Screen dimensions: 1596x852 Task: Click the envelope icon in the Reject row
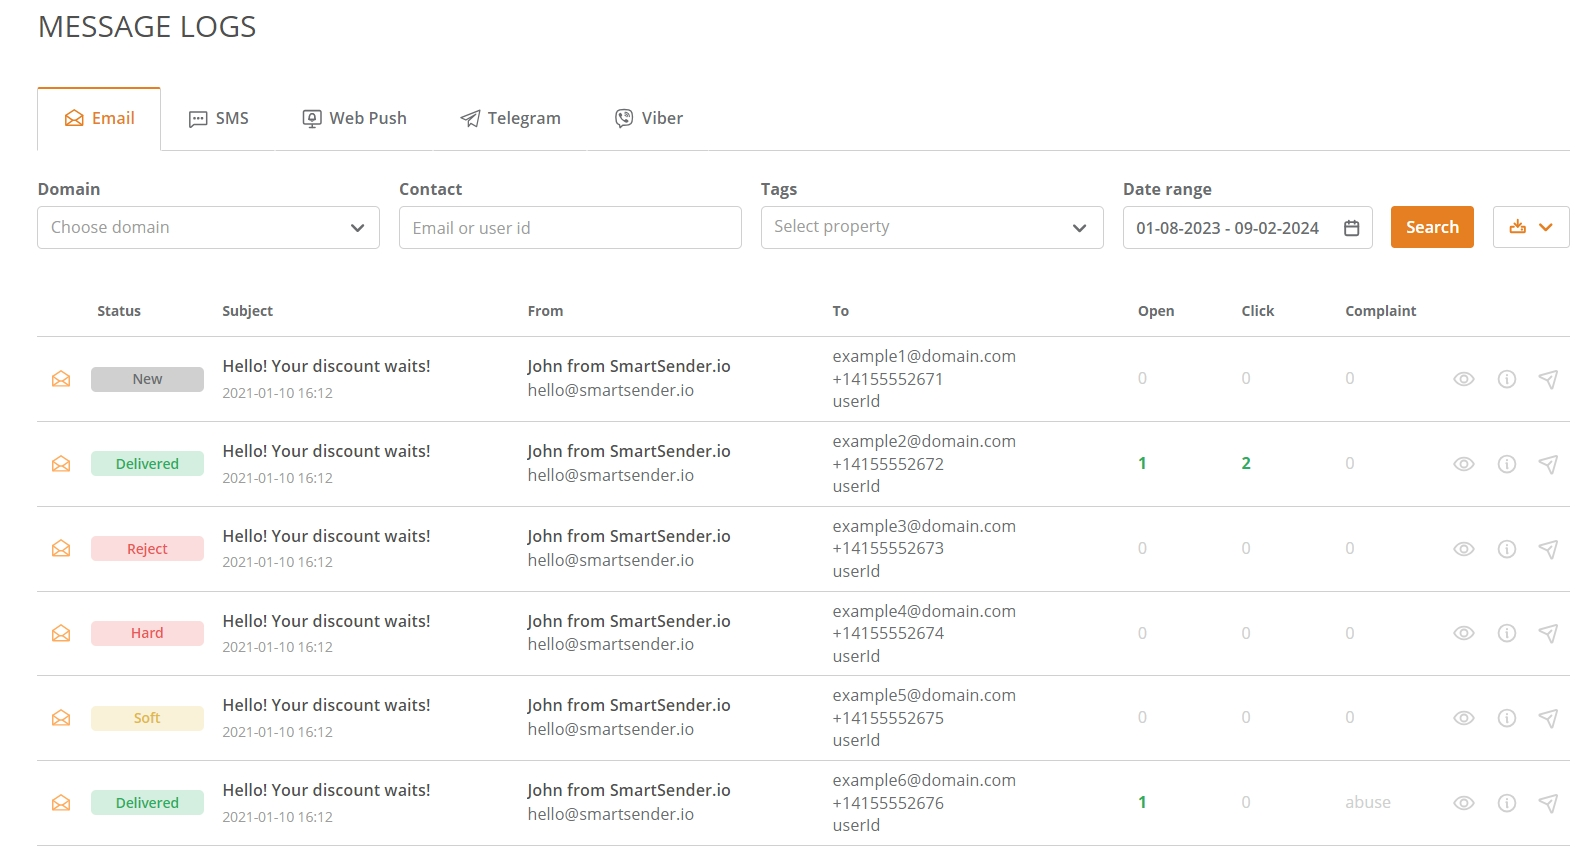[61, 549]
